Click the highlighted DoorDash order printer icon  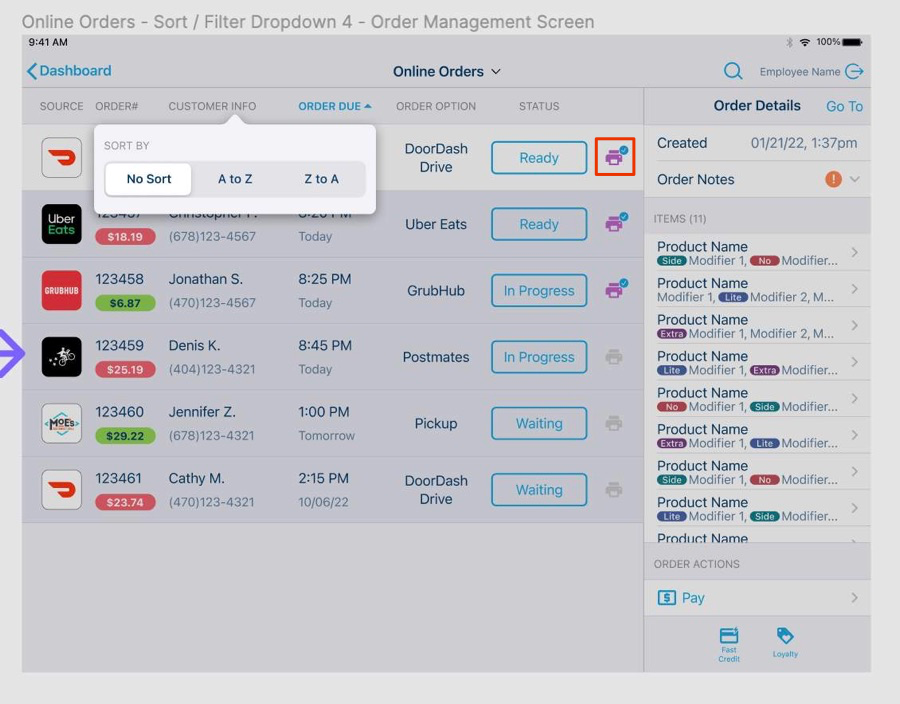[615, 157]
